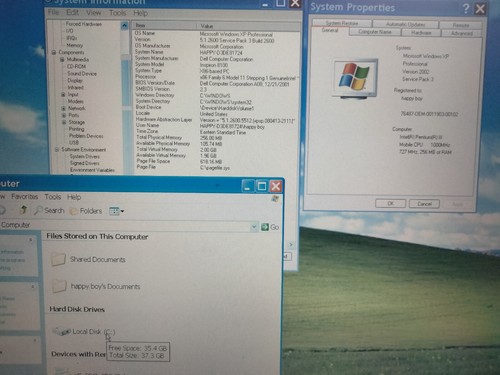
Task: Open the Tools menu in the My Computer window
Action: point(53,197)
